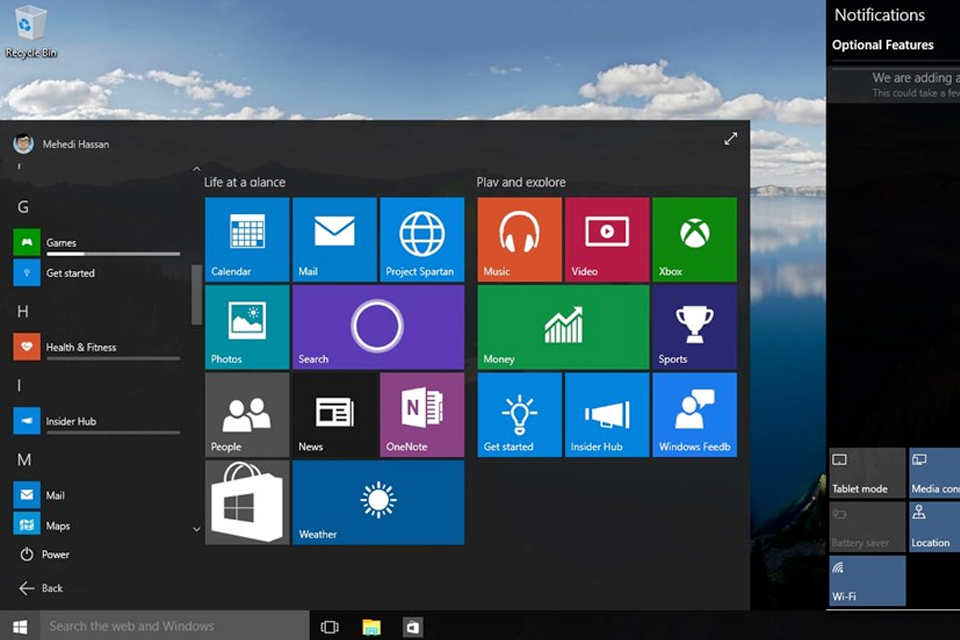Screen dimensions: 960x640
Task: Open the People tile
Action: 247,415
